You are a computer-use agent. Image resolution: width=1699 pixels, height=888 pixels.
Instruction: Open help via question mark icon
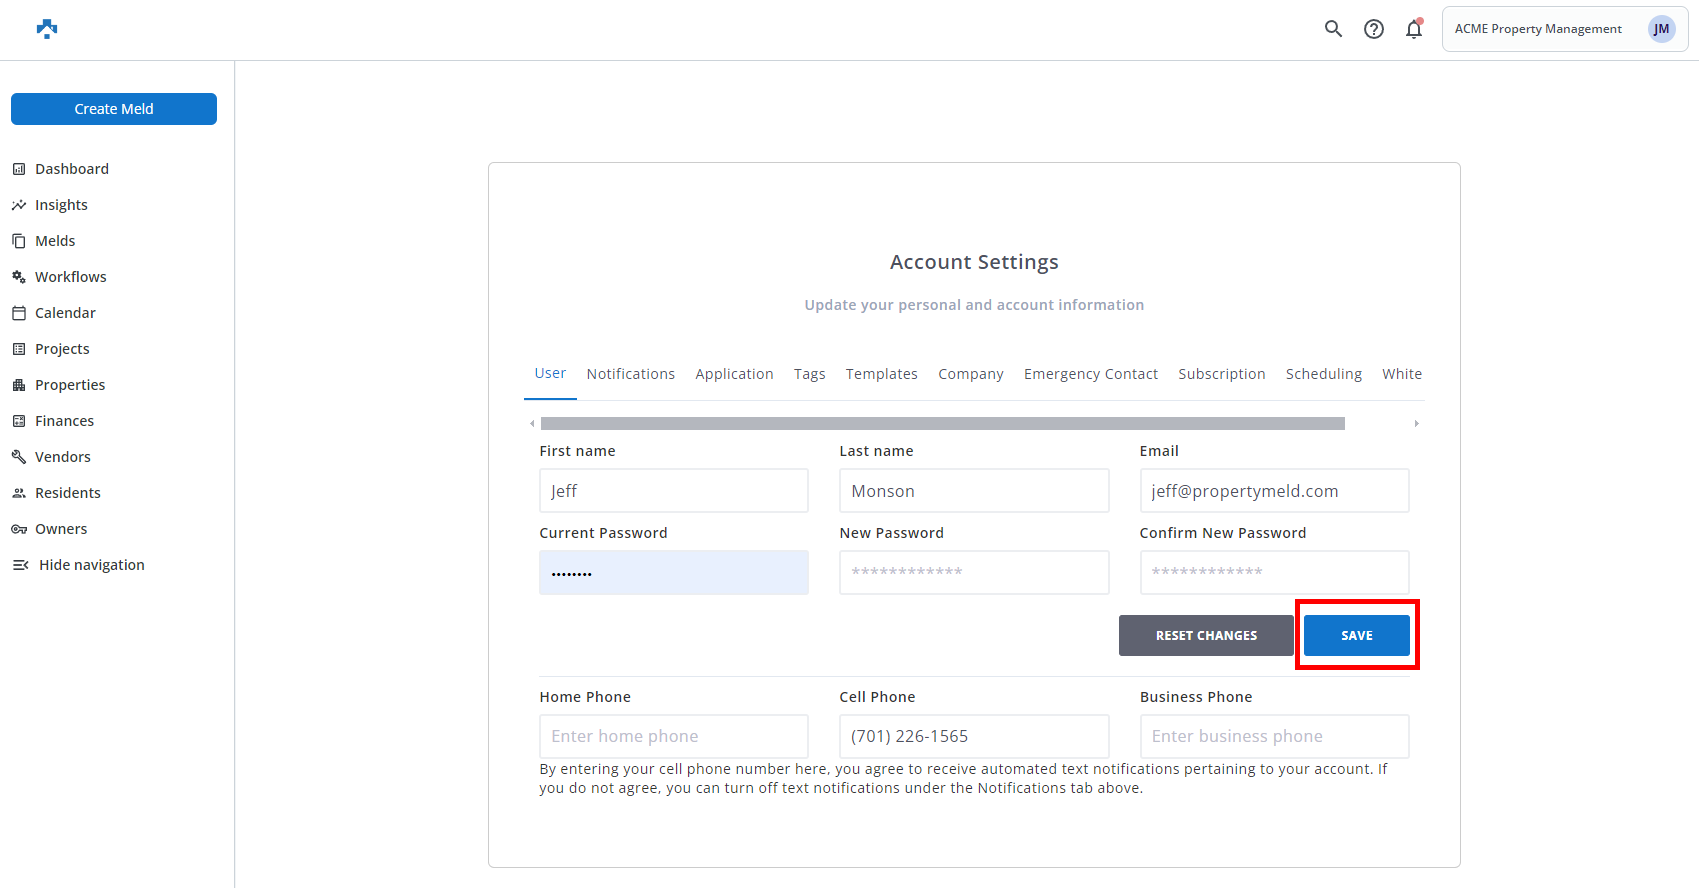point(1374,29)
